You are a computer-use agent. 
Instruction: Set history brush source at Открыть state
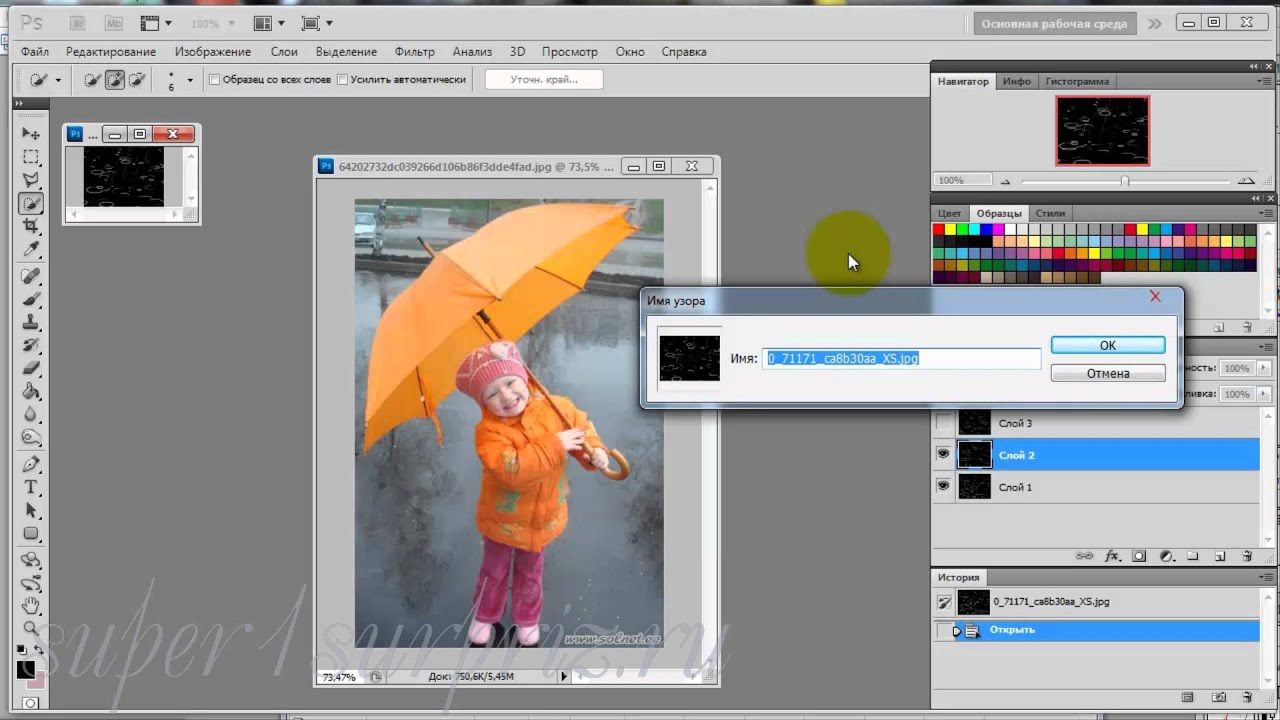tap(943, 630)
